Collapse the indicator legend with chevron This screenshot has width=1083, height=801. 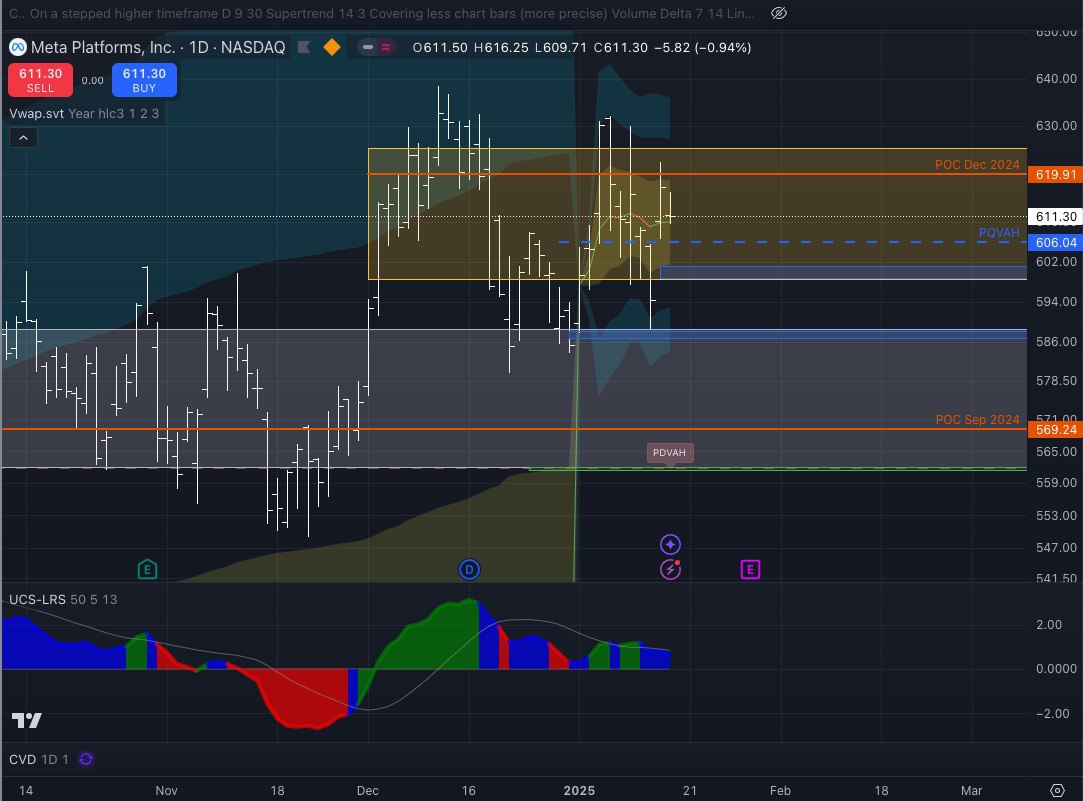pyautogui.click(x=23, y=138)
